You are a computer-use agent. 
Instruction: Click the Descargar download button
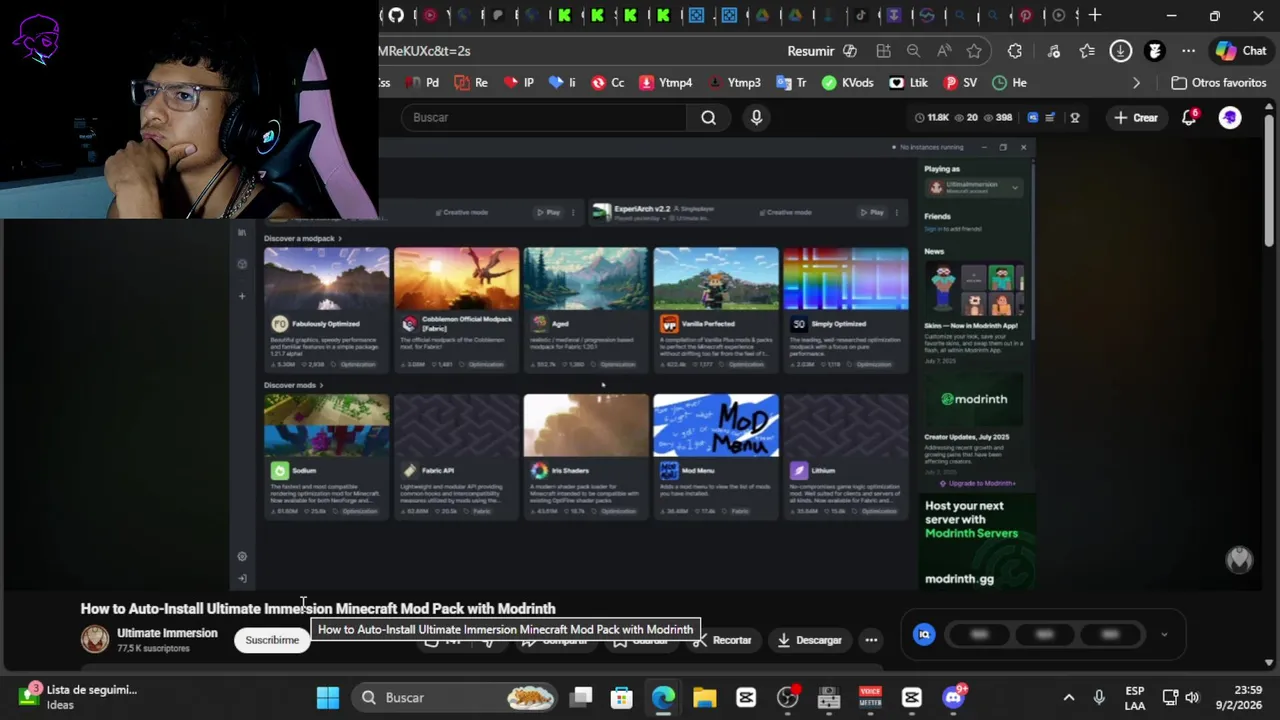pos(810,641)
